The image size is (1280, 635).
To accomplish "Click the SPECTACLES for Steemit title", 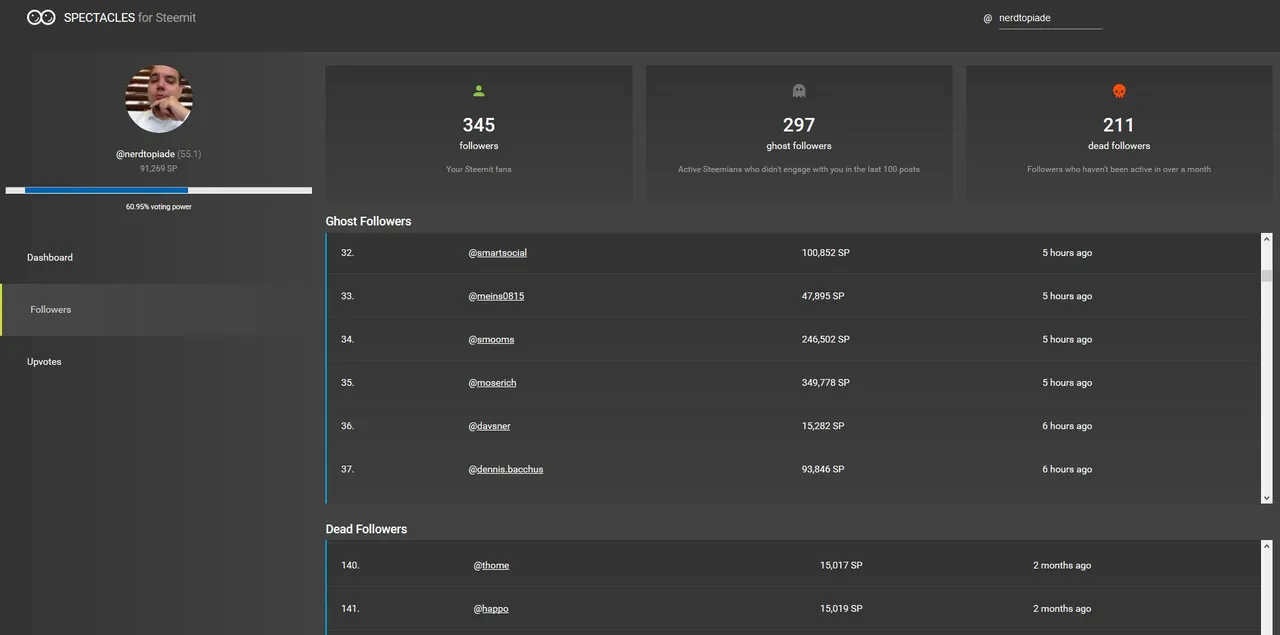I will [x=130, y=18].
